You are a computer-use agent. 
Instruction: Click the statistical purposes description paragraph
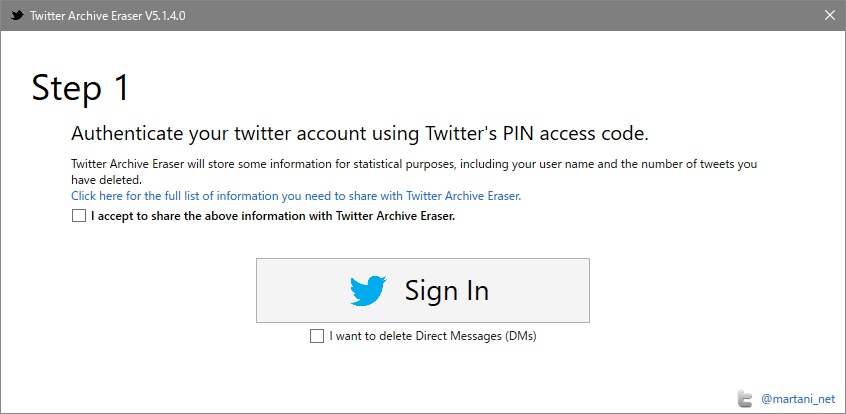point(414,171)
